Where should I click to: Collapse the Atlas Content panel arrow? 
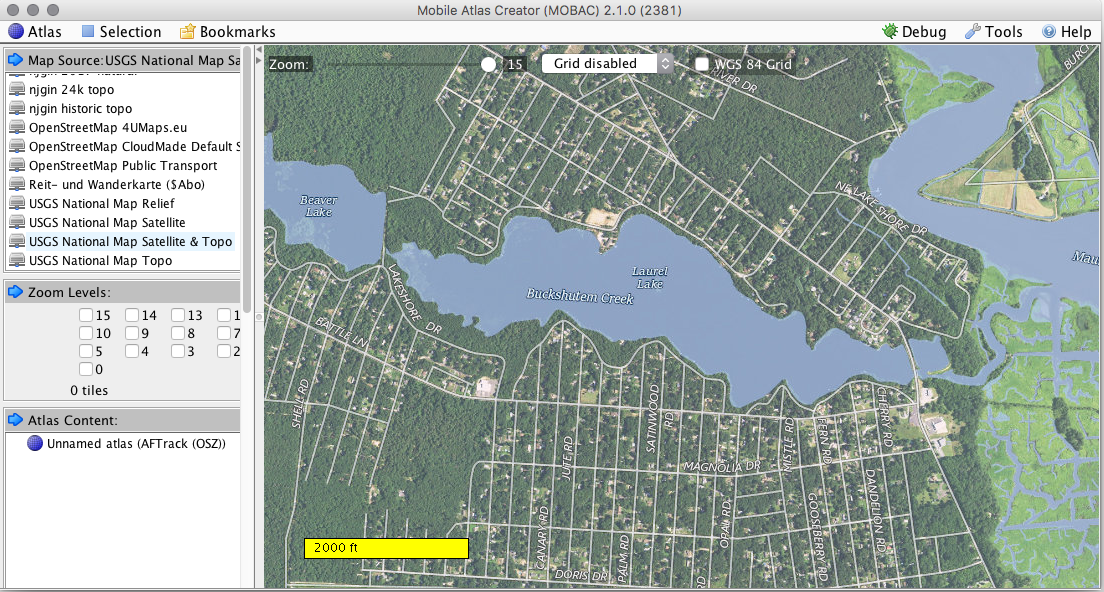tap(15, 420)
